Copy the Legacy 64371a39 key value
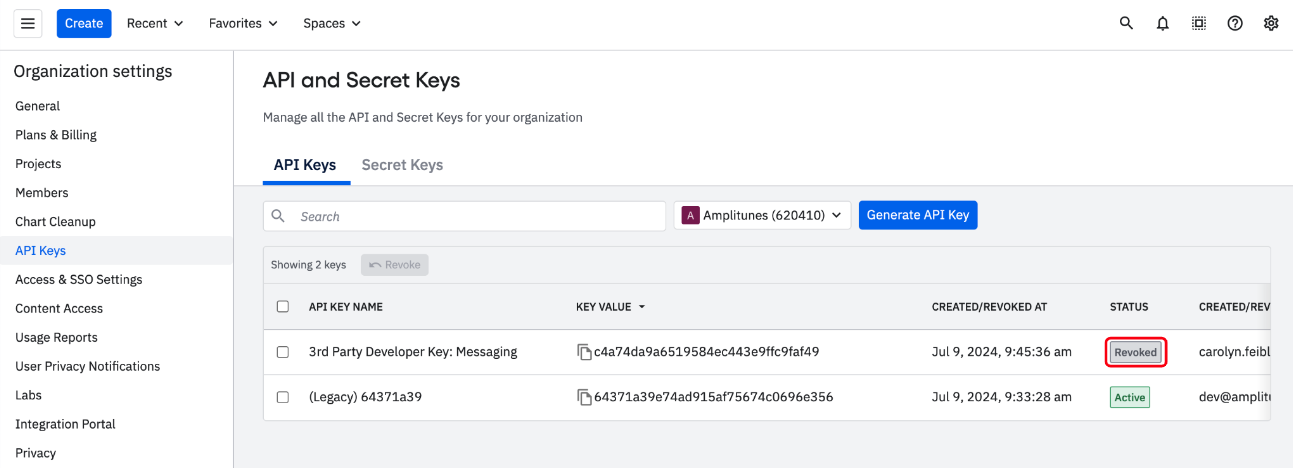The height and width of the screenshot is (468, 1293). 584,397
